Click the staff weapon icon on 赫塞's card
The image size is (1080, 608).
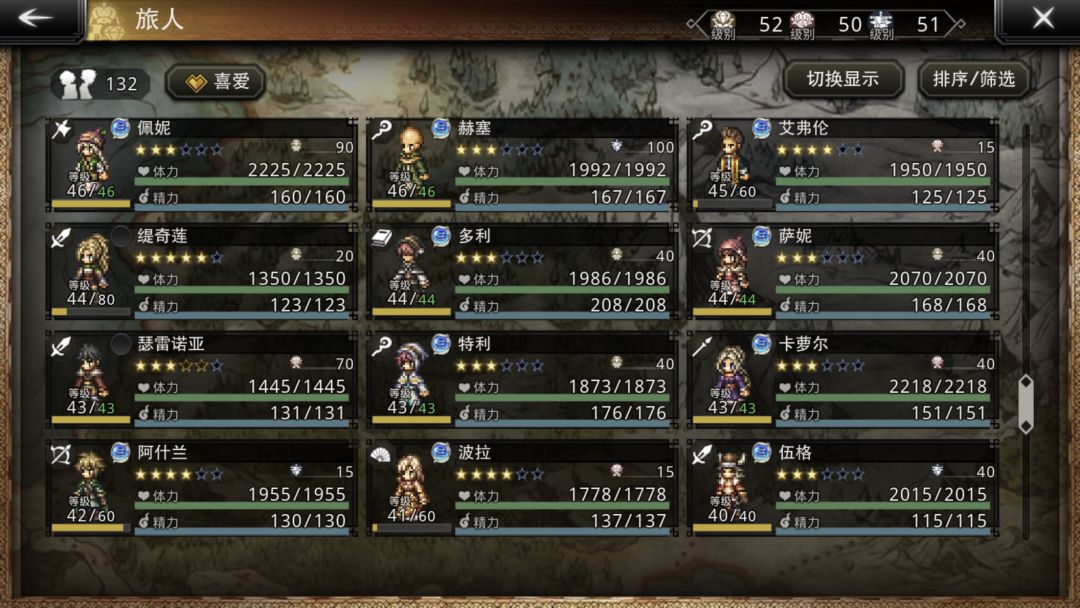pyautogui.click(x=382, y=129)
